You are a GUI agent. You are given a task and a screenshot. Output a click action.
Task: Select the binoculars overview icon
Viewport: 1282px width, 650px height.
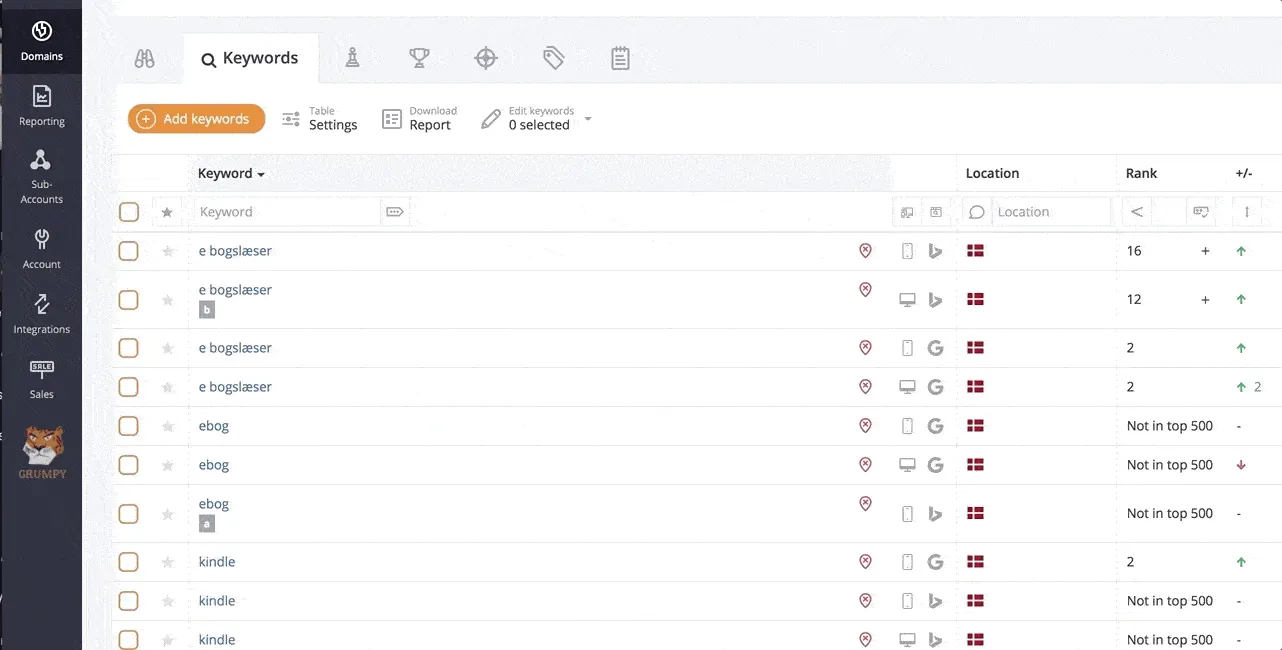coord(144,58)
